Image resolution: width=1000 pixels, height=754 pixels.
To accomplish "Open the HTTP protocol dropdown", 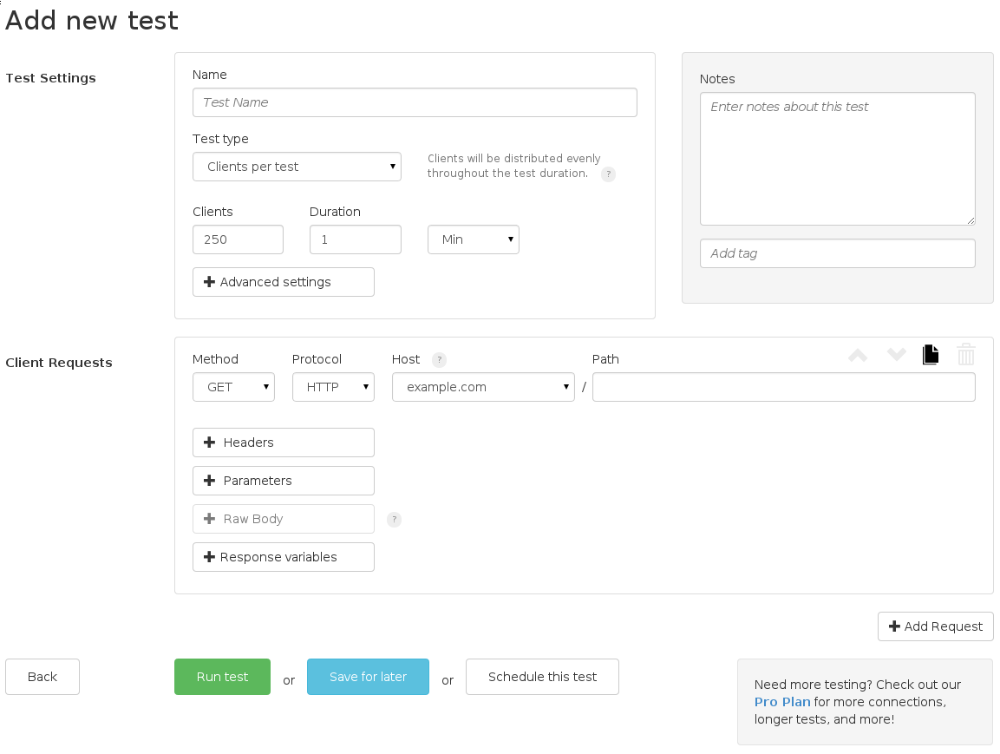I will (x=333, y=387).
